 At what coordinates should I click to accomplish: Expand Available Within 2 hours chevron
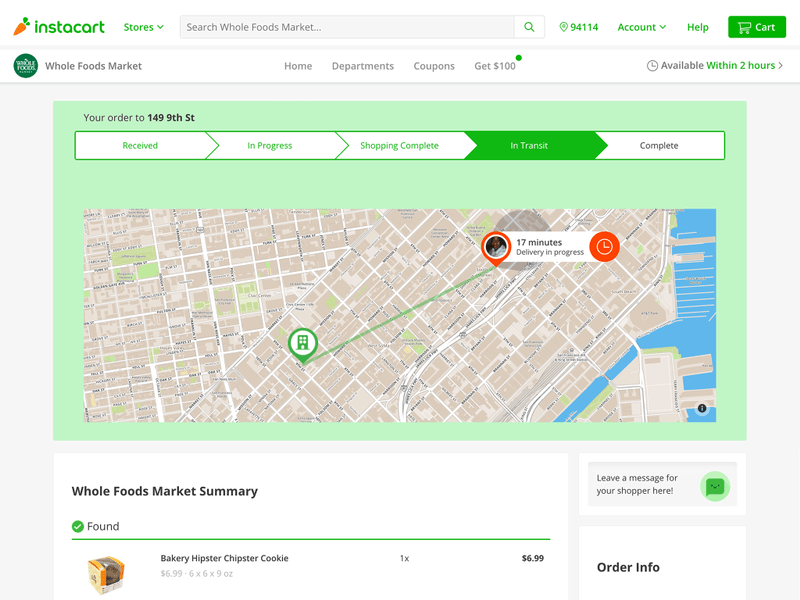[780, 65]
